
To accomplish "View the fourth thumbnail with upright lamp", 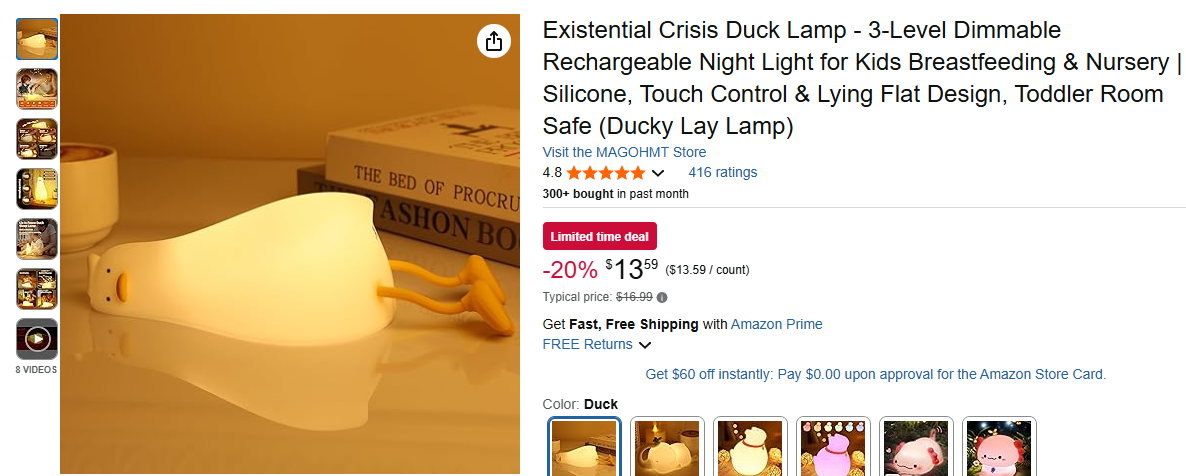I will pos(37,189).
